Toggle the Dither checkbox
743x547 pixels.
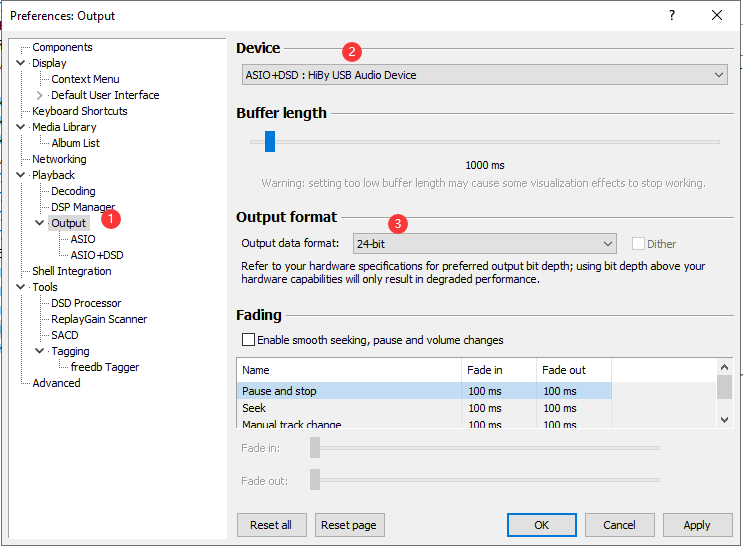tap(638, 243)
